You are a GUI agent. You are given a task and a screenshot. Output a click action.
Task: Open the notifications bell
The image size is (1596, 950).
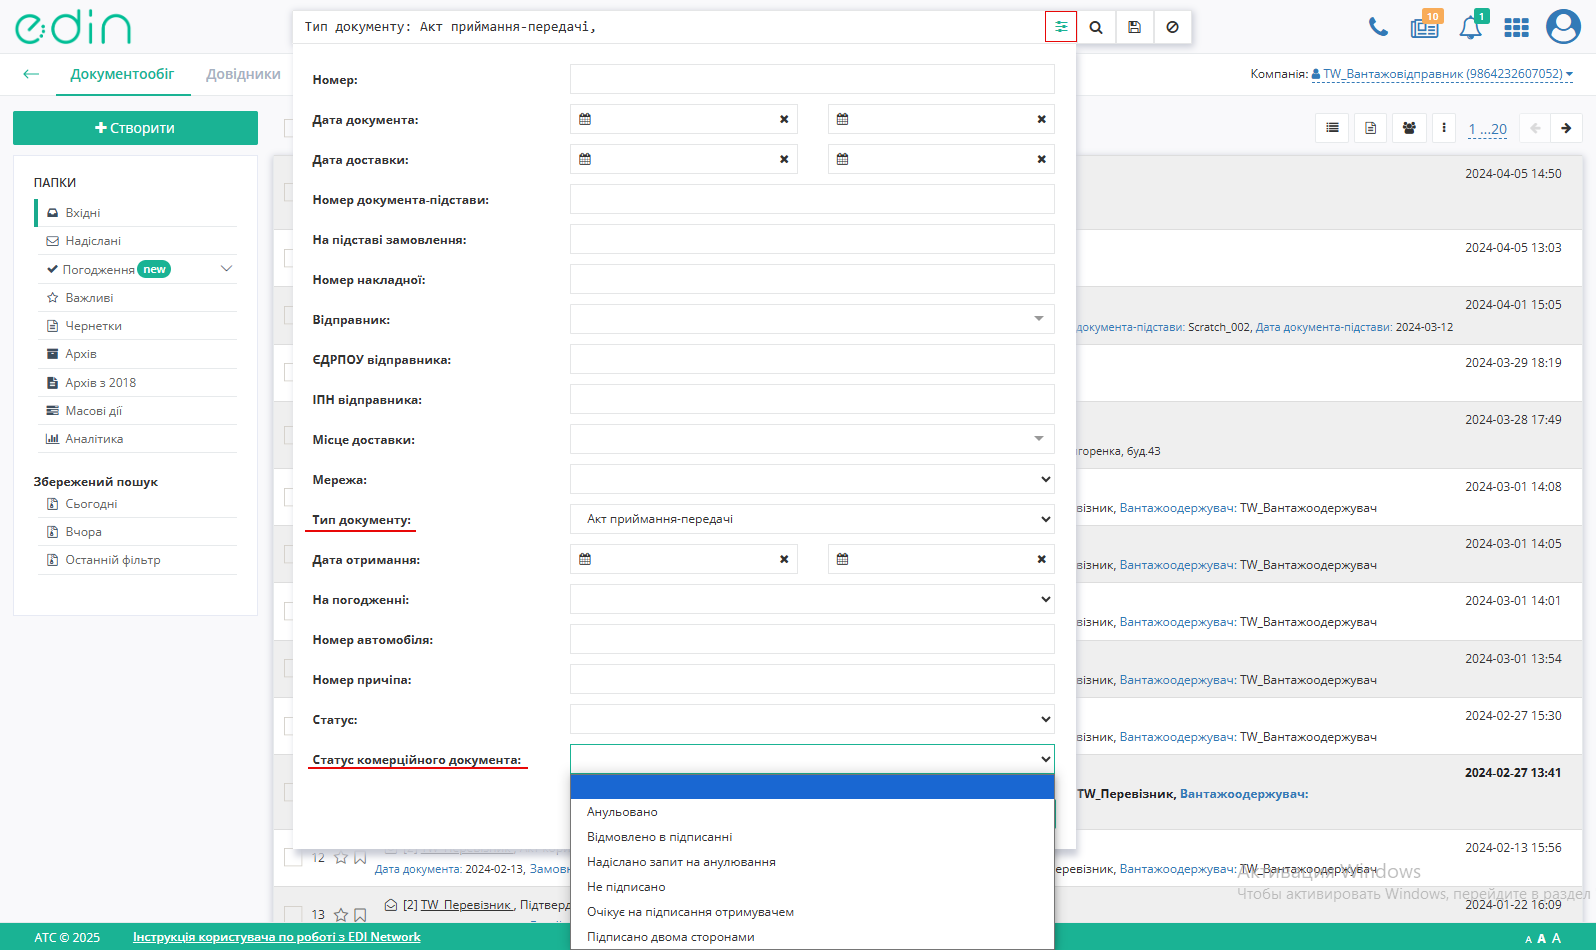pos(1471,26)
